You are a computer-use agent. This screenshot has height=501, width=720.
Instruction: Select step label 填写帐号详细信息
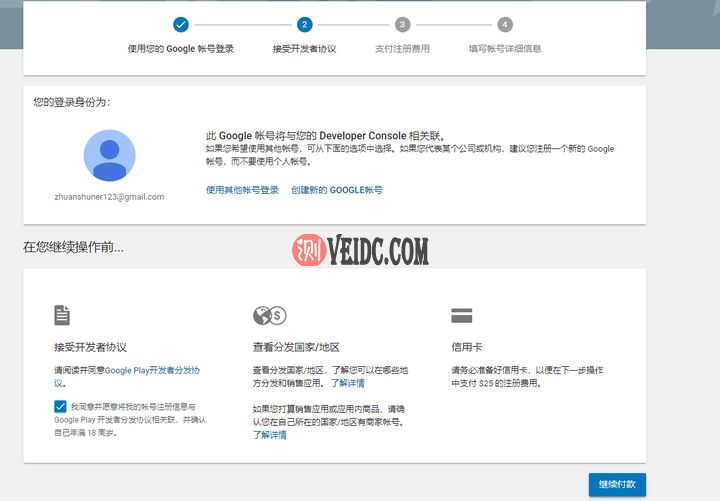pyautogui.click(x=505, y=49)
